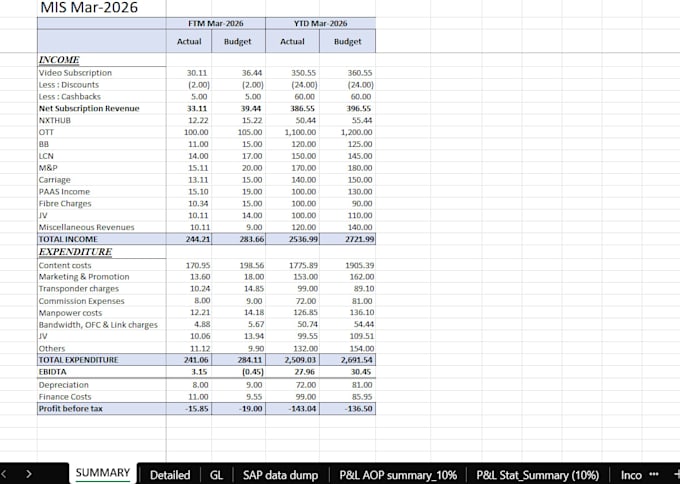Viewport: 680px width, 484px height.
Task: Select the Transponder charges row label
Action: click(x=78, y=288)
